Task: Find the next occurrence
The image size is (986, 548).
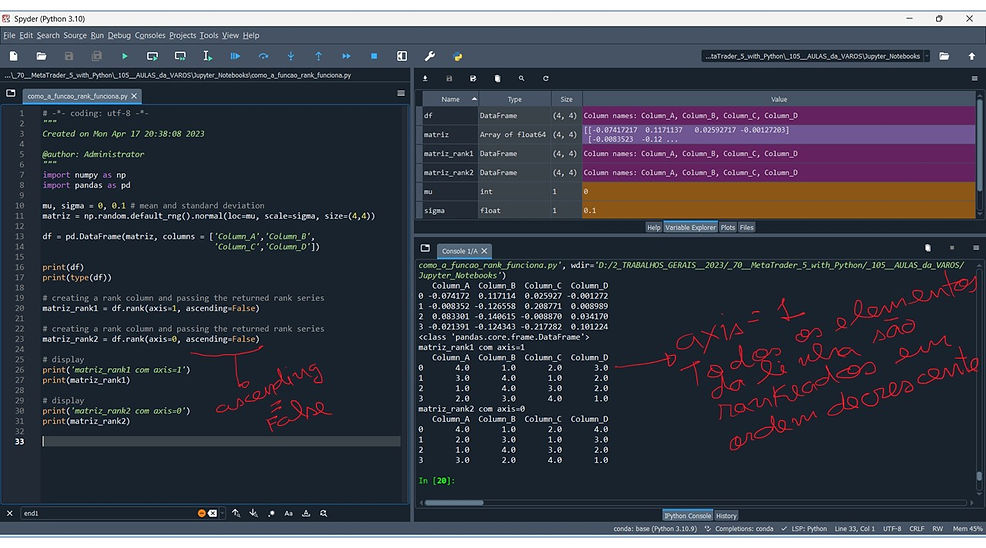Action: click(253, 513)
